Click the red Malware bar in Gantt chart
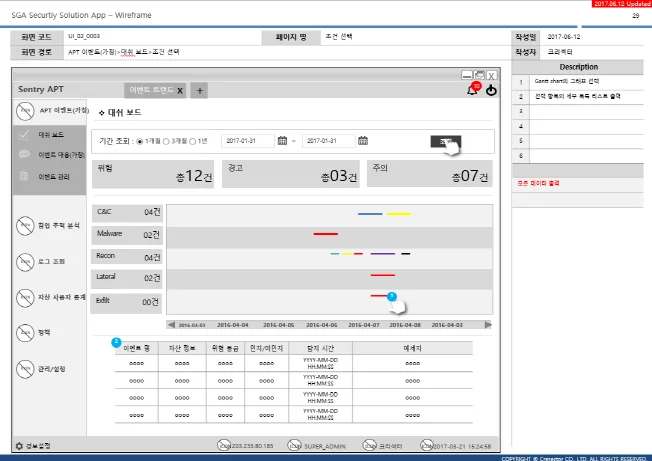The image size is (652, 461). pos(325,233)
